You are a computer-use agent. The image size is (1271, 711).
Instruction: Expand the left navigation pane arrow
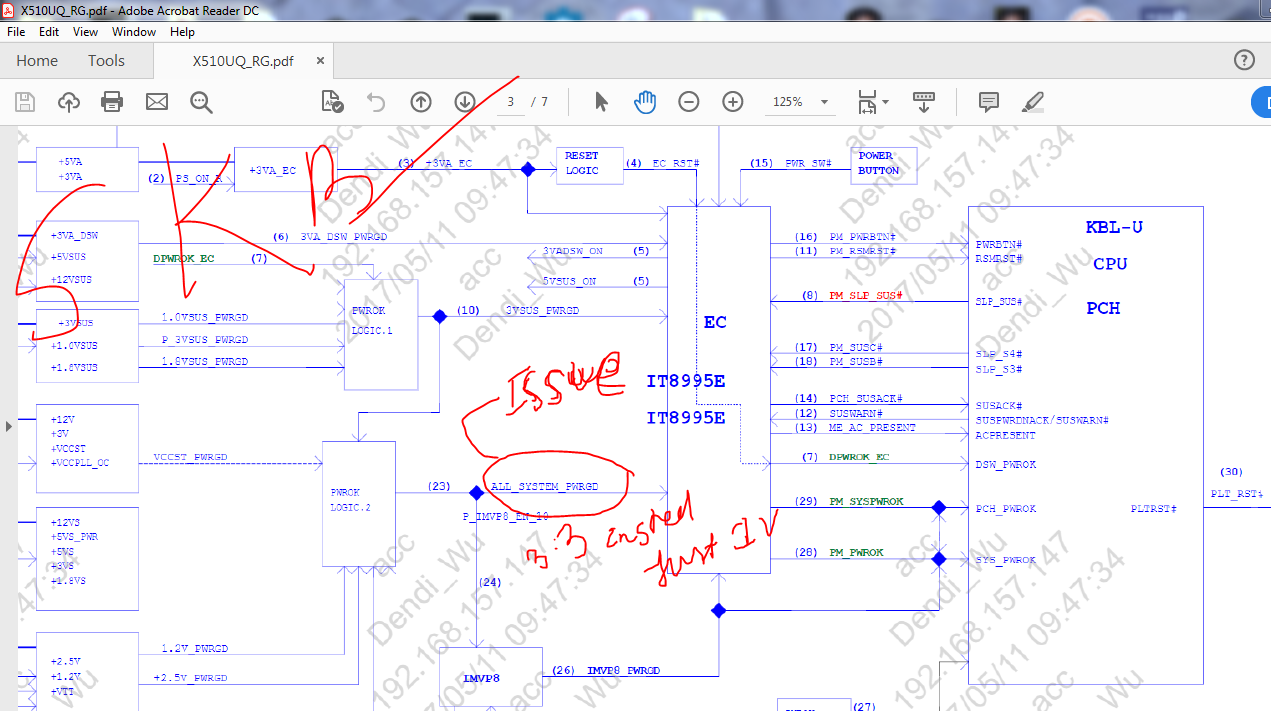tap(9, 426)
